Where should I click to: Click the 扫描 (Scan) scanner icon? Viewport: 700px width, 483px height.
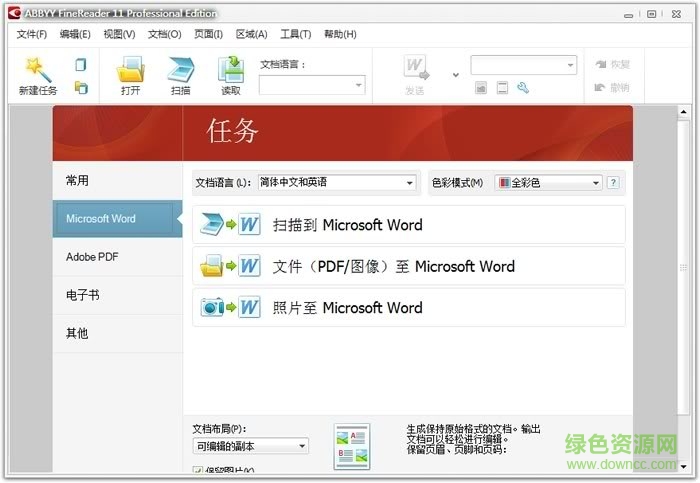pos(180,70)
